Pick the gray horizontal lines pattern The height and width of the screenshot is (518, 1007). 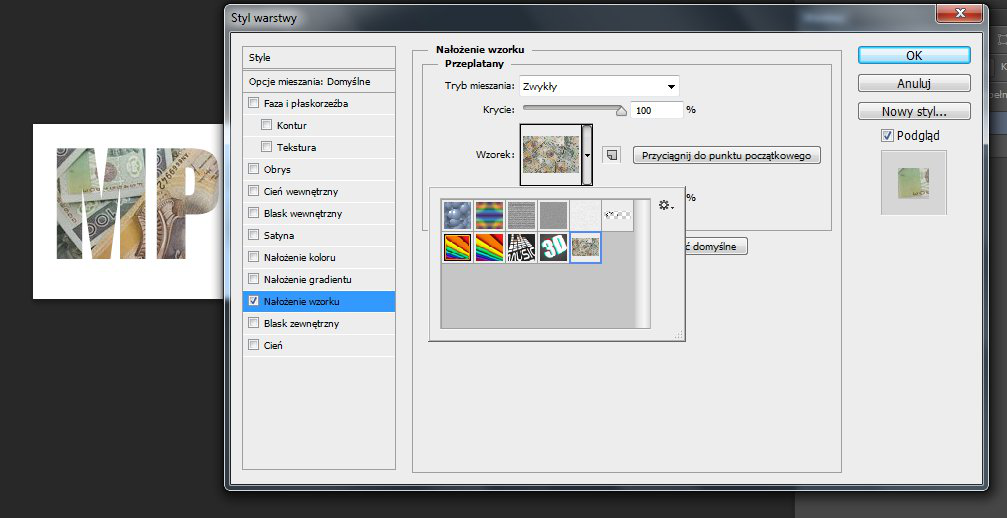point(521,215)
